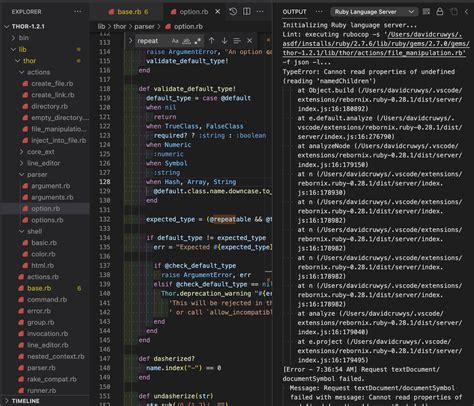Viewport: 474px width, 406px height.
Task: Open the panel ellipsis menu next to OUTPUT
Action: point(319,12)
